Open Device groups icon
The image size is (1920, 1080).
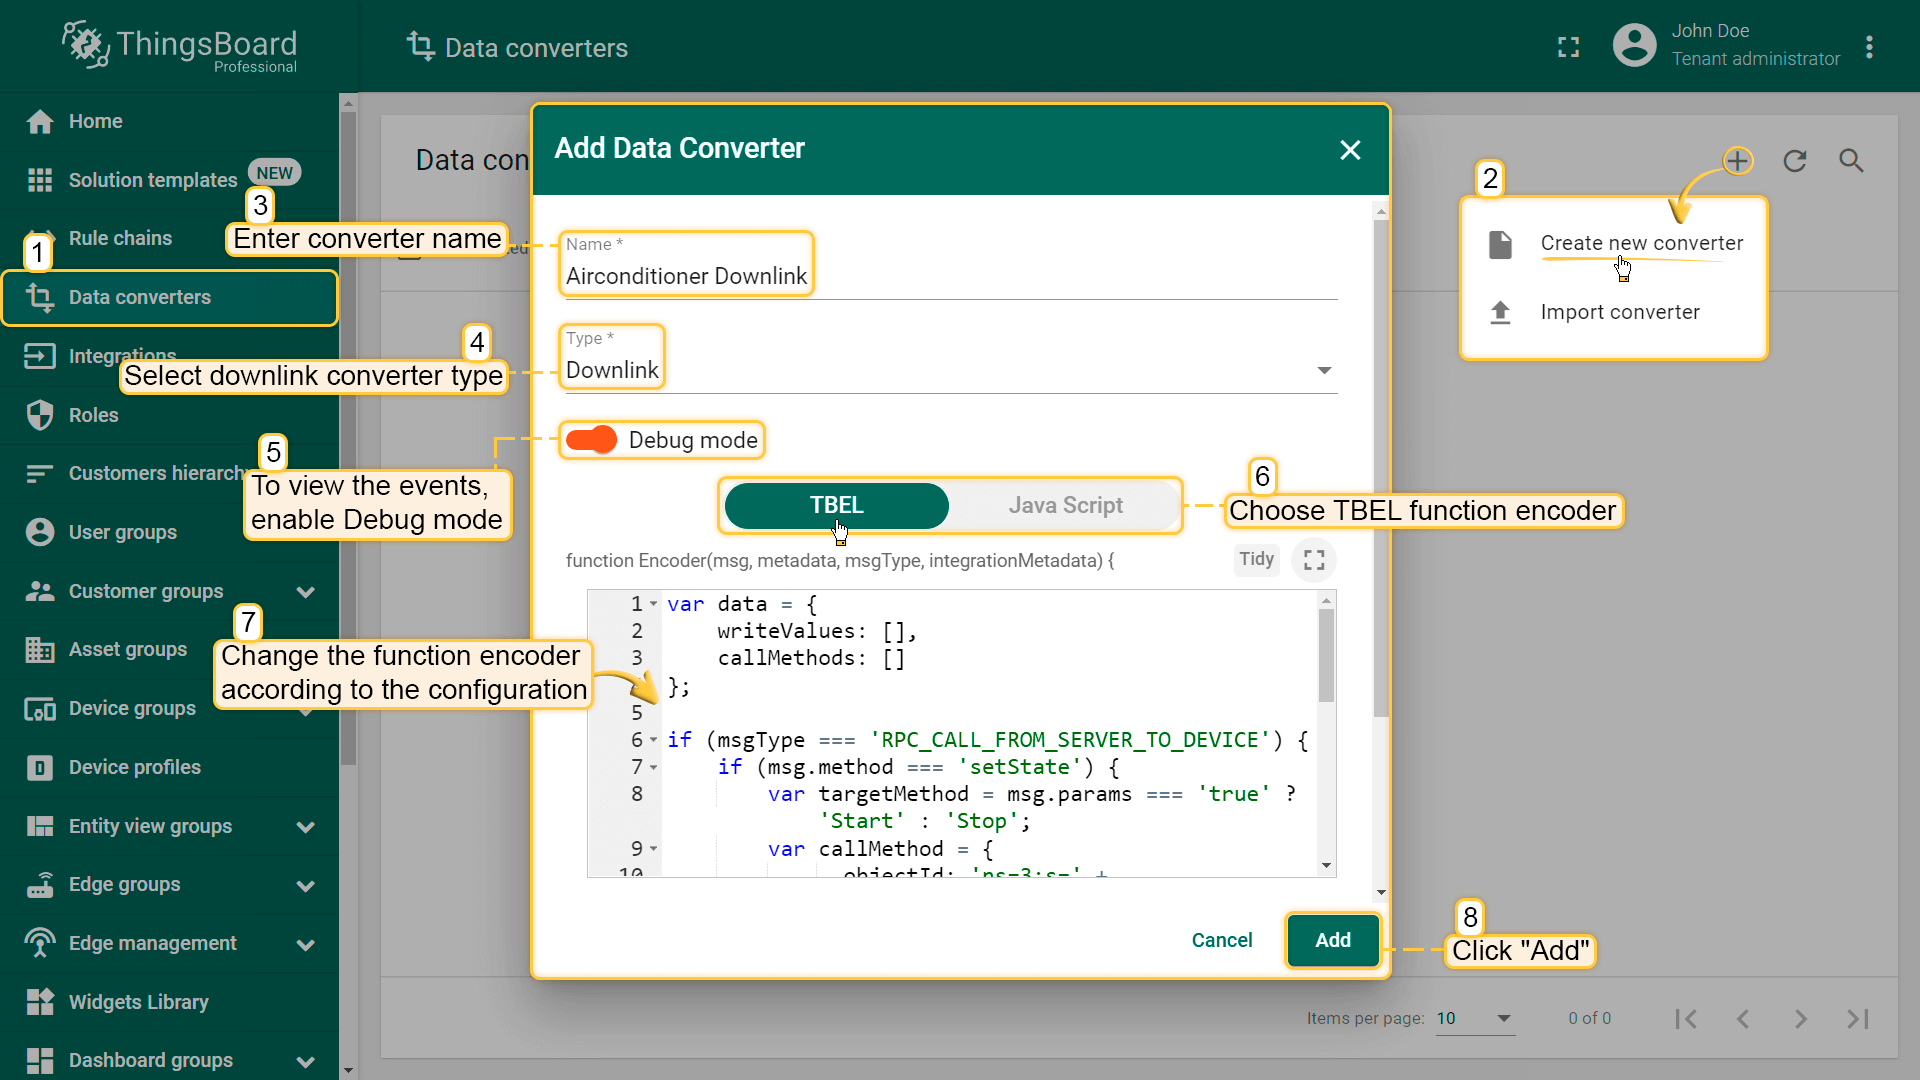(40, 709)
